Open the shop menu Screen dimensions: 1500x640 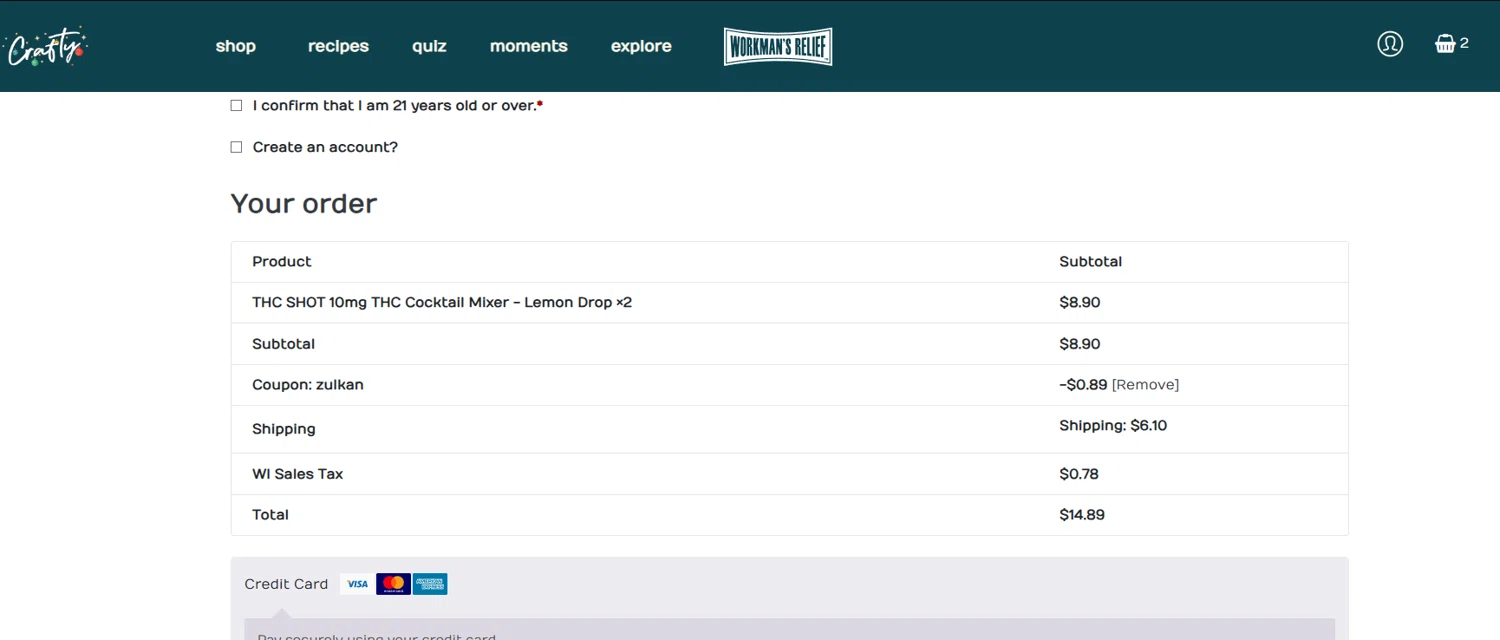point(236,46)
